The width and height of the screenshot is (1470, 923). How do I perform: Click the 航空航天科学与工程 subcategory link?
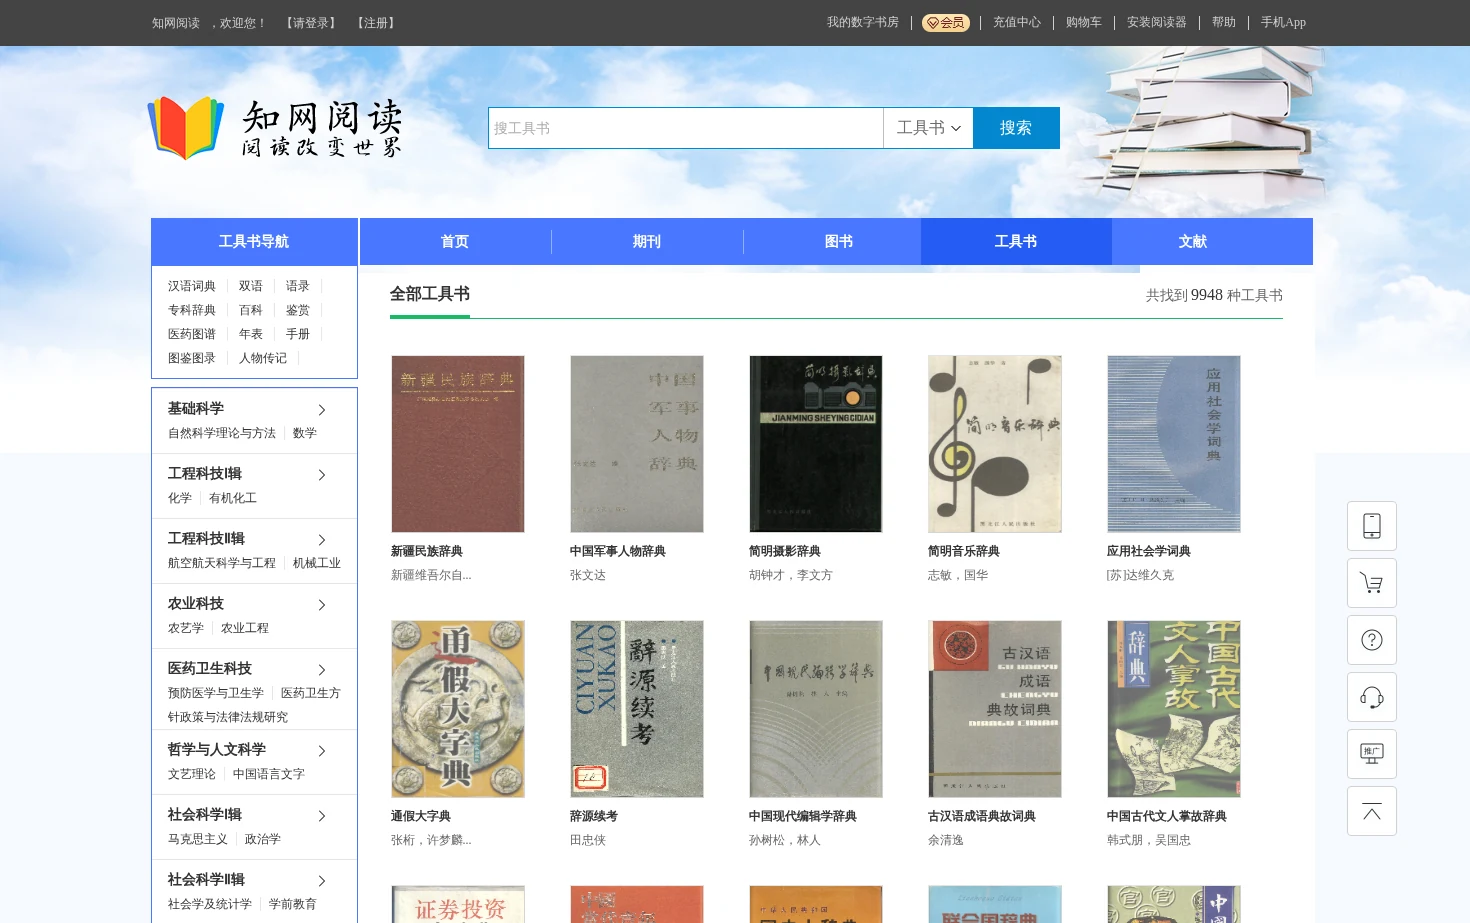(222, 563)
